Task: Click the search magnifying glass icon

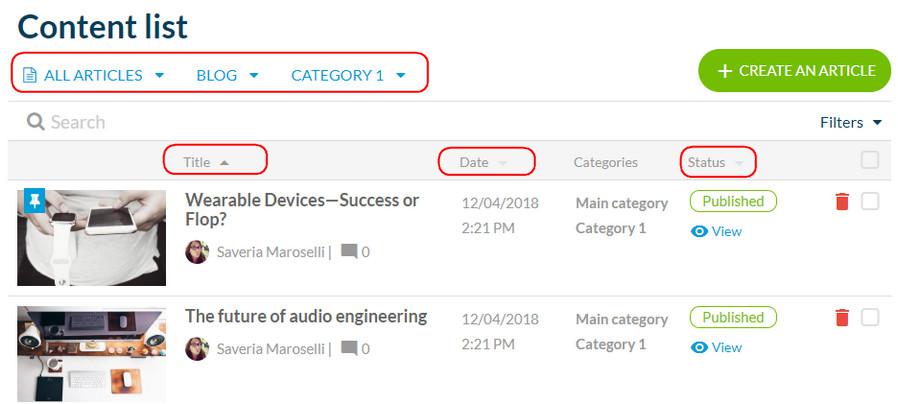Action: tap(36, 122)
